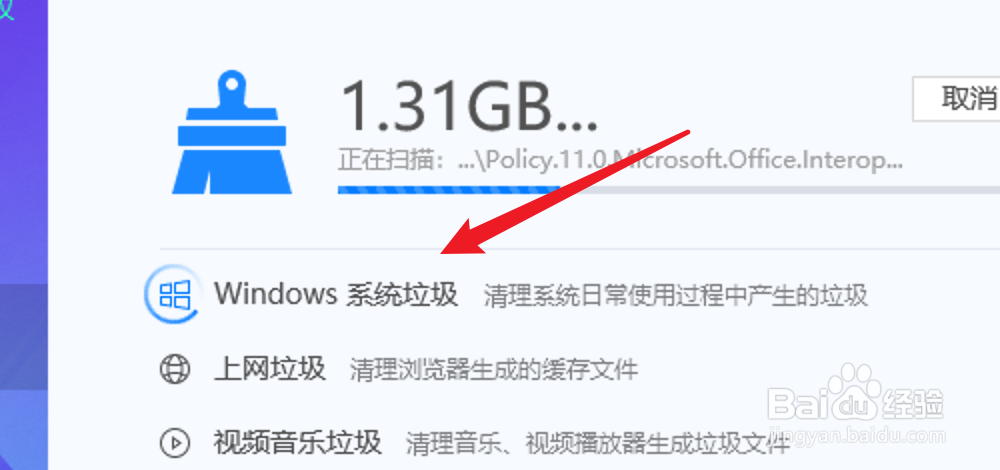Click the blue broom cleanup icon
Screen dimensions: 1000x470
232,133
